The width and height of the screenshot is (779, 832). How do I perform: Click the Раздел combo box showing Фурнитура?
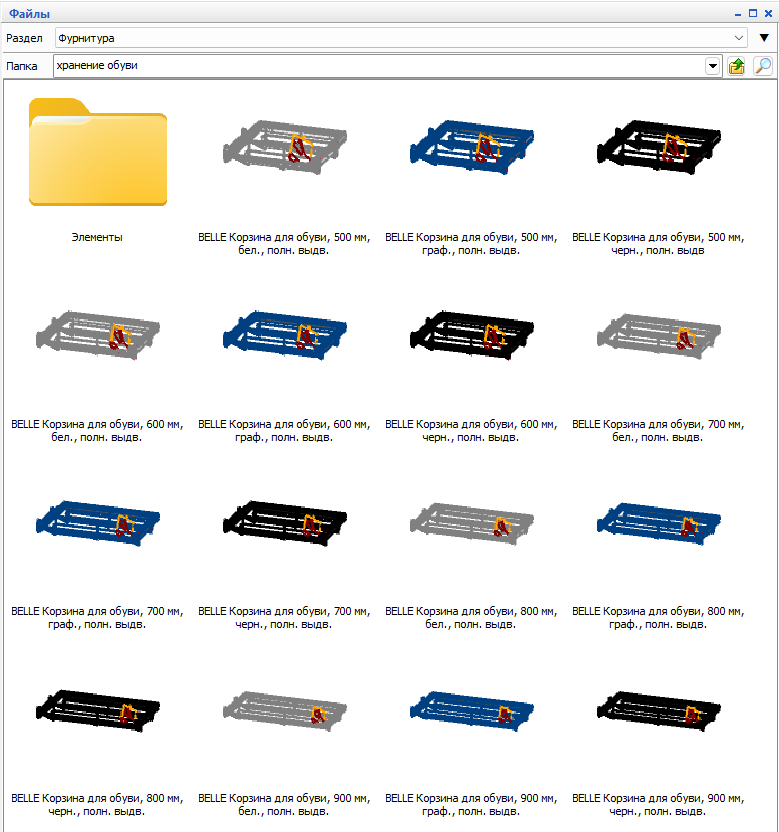401,38
